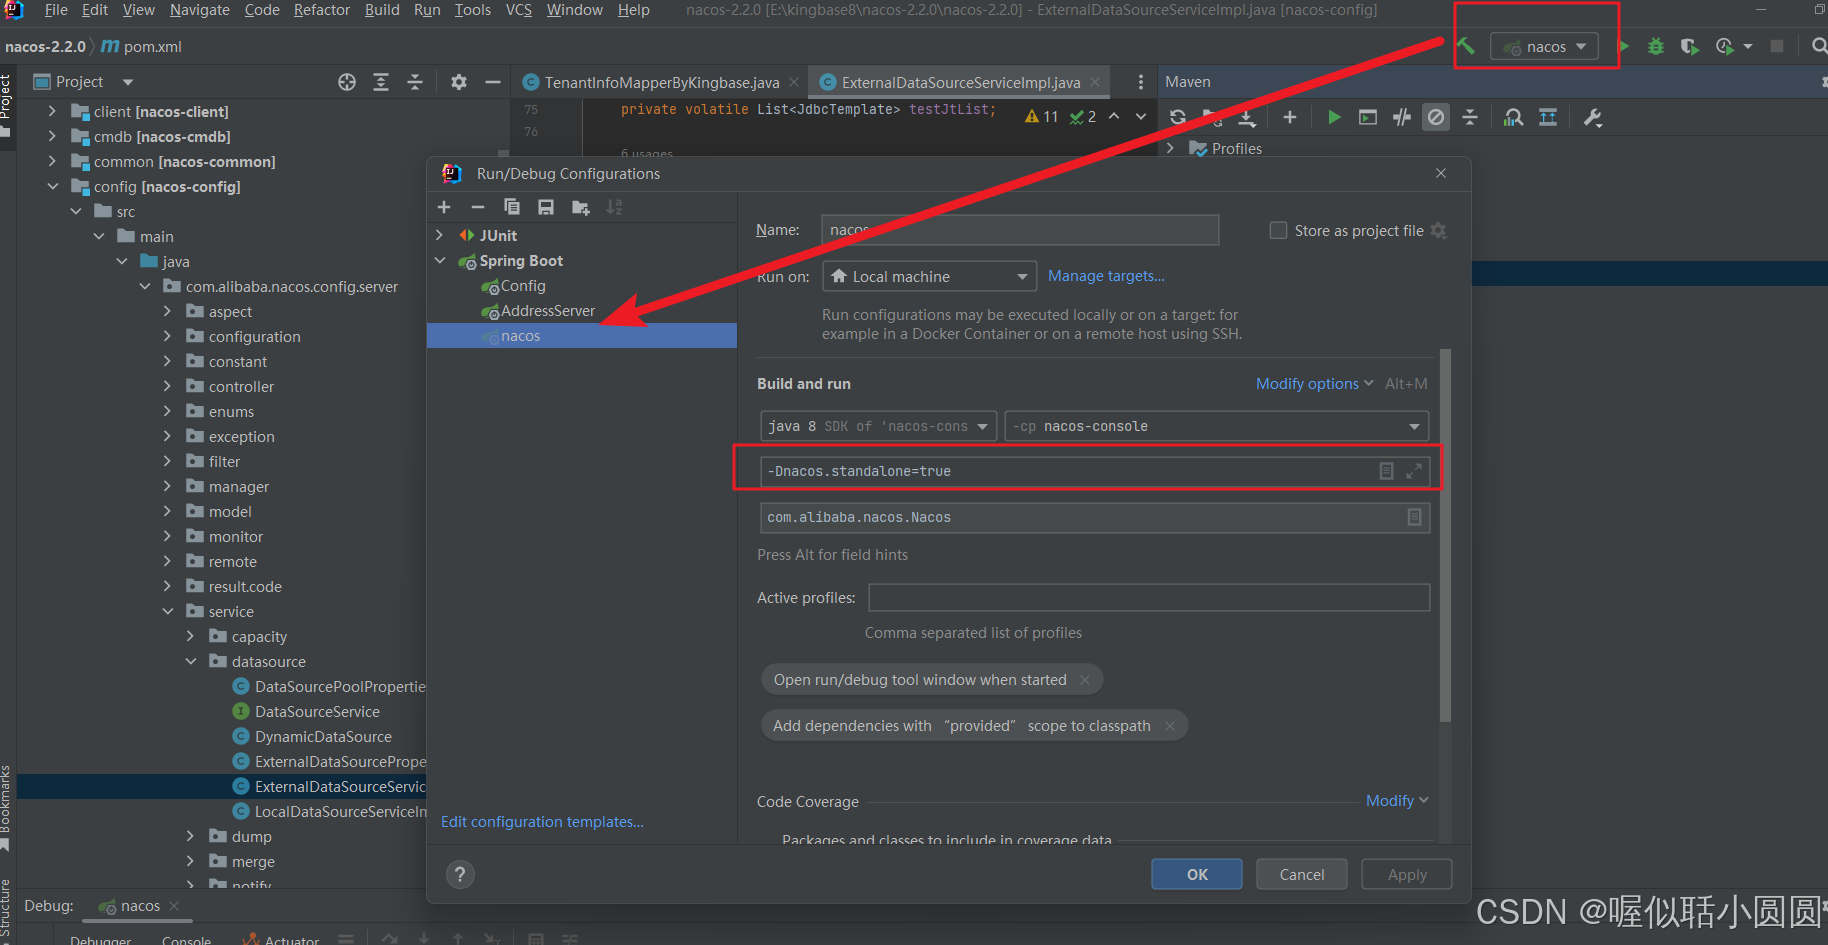Remove the Open run/debug tool window option chip

(x=1085, y=680)
